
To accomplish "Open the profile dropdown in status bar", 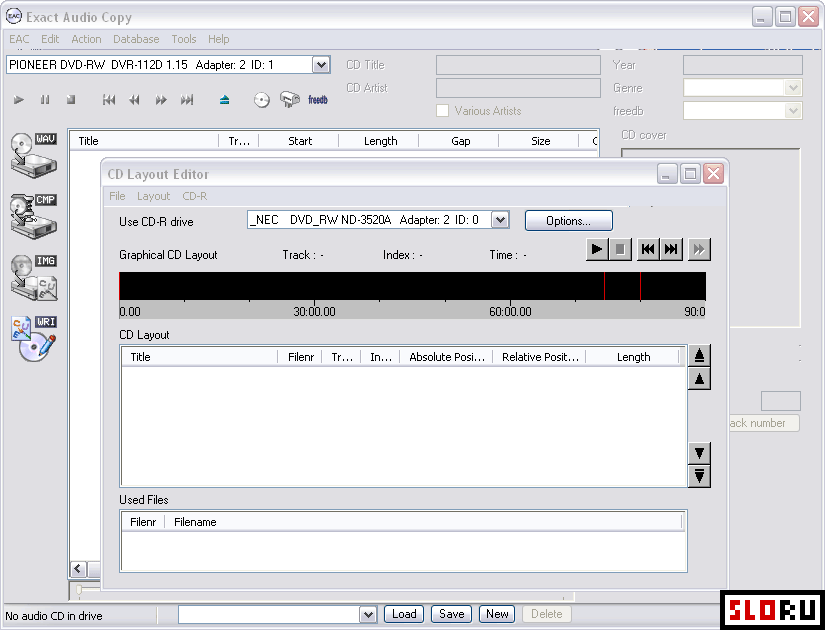I will (368, 614).
